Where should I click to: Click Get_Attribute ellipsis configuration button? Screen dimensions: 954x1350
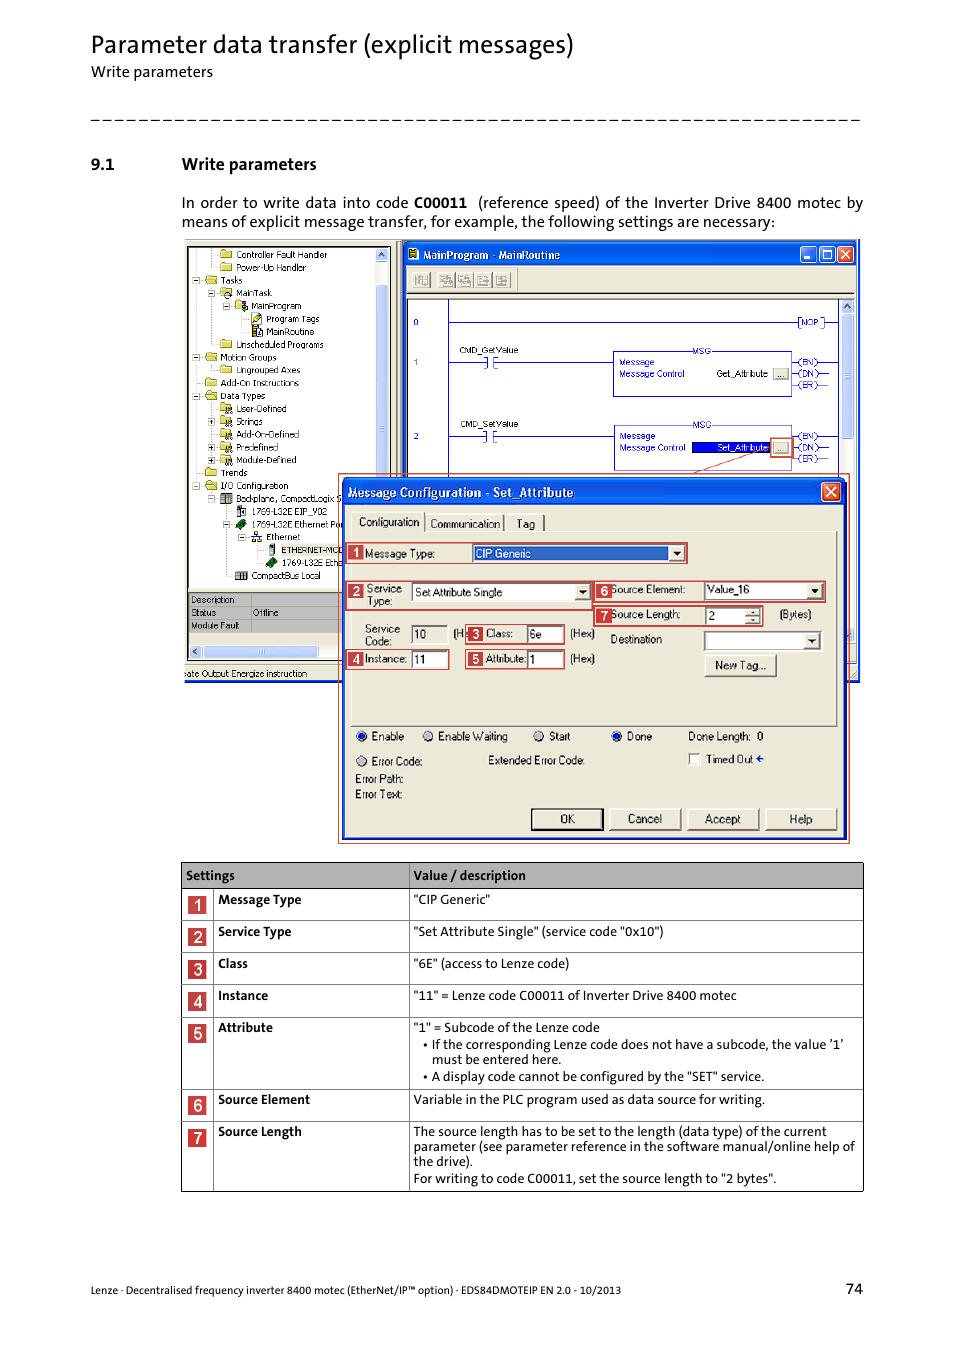(781, 374)
